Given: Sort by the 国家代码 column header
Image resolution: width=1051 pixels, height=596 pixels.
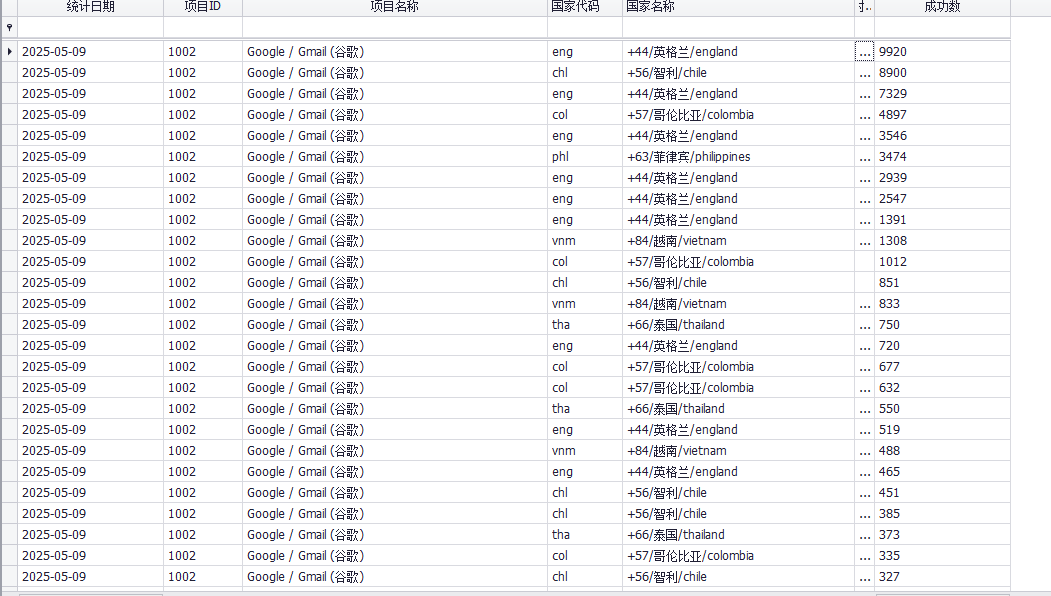Looking at the screenshot, I should pos(584,7).
